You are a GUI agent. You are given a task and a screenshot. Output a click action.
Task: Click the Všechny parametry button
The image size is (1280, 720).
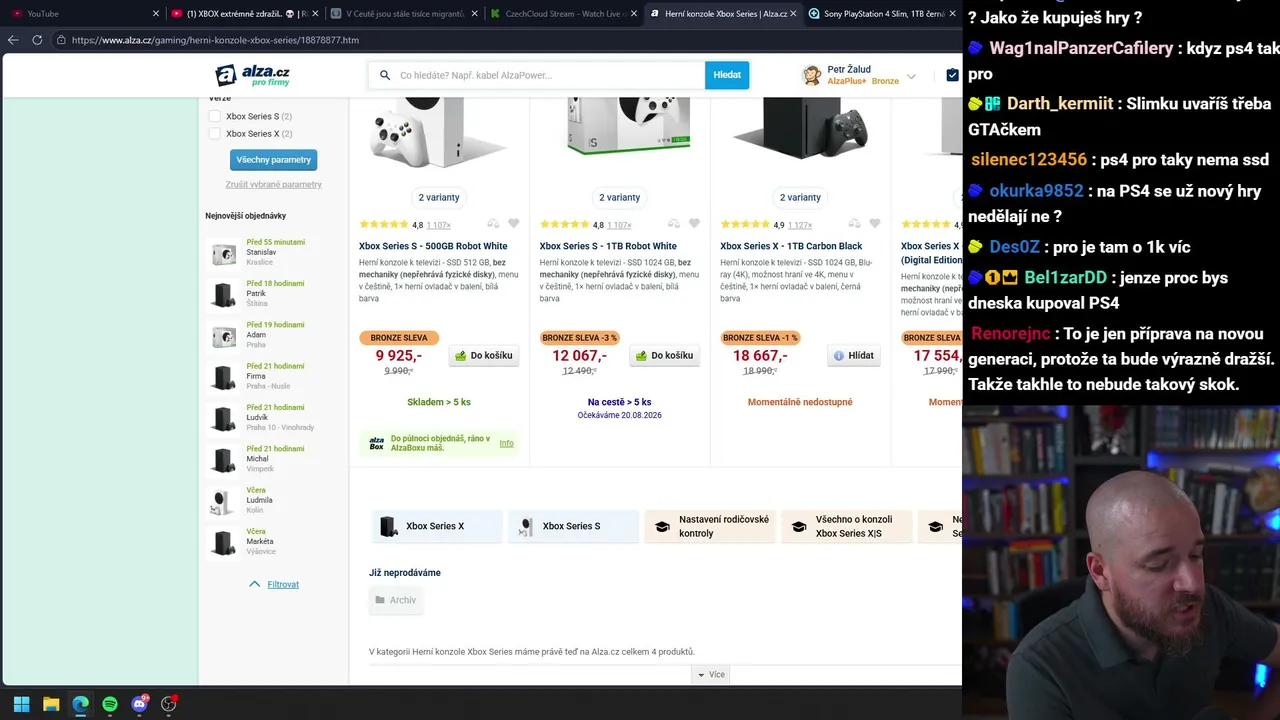[x=273, y=160]
